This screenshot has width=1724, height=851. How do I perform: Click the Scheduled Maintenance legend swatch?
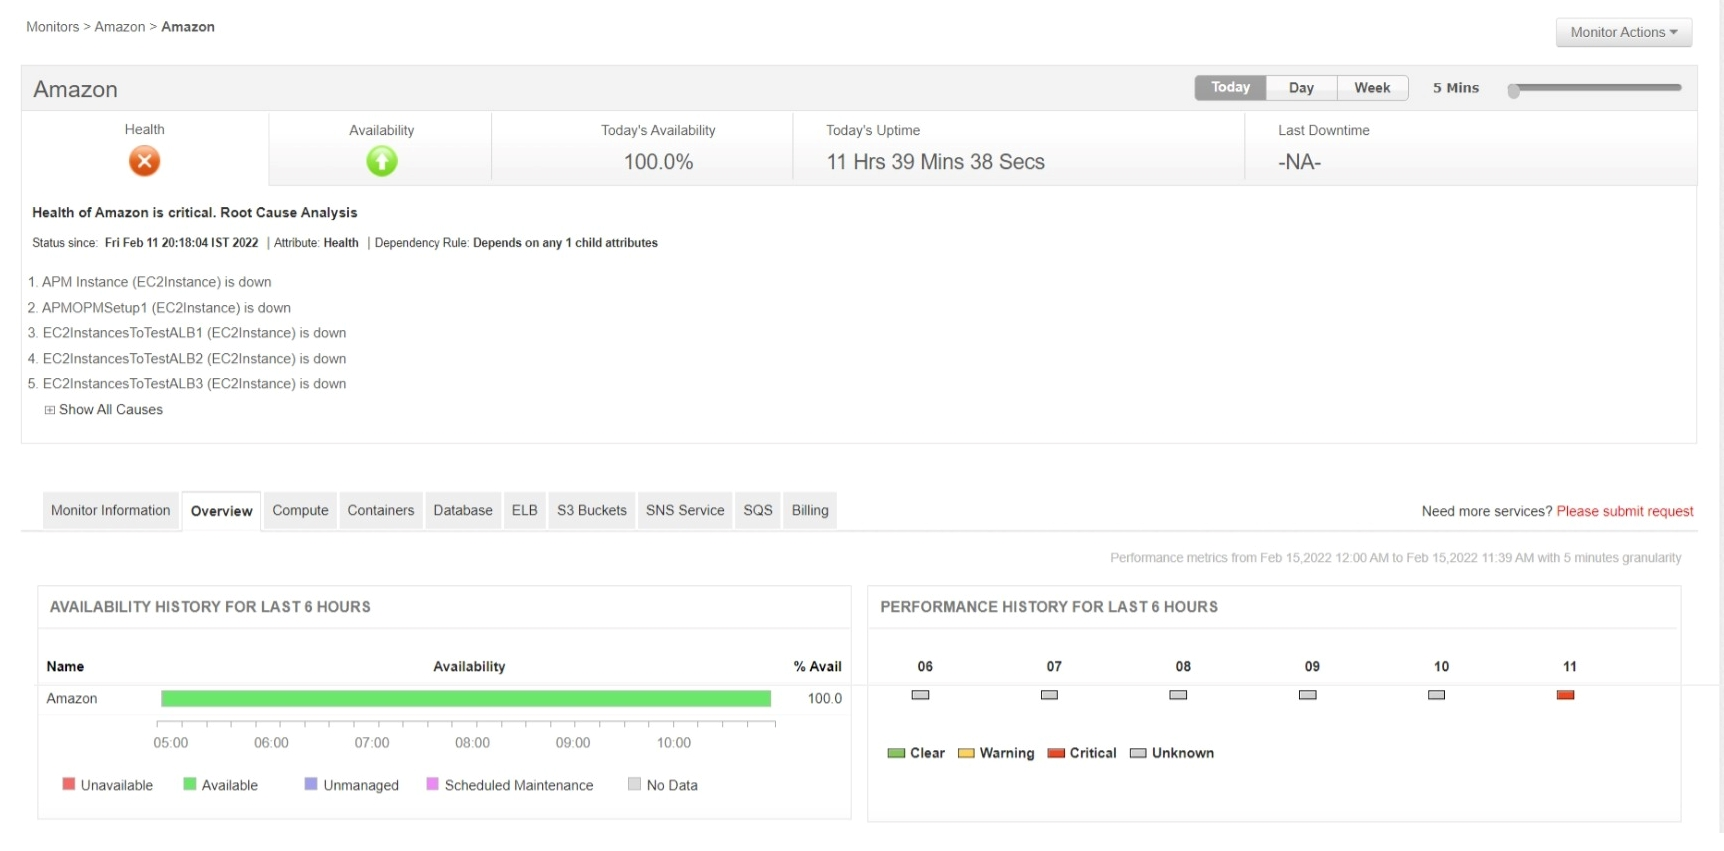[433, 784]
